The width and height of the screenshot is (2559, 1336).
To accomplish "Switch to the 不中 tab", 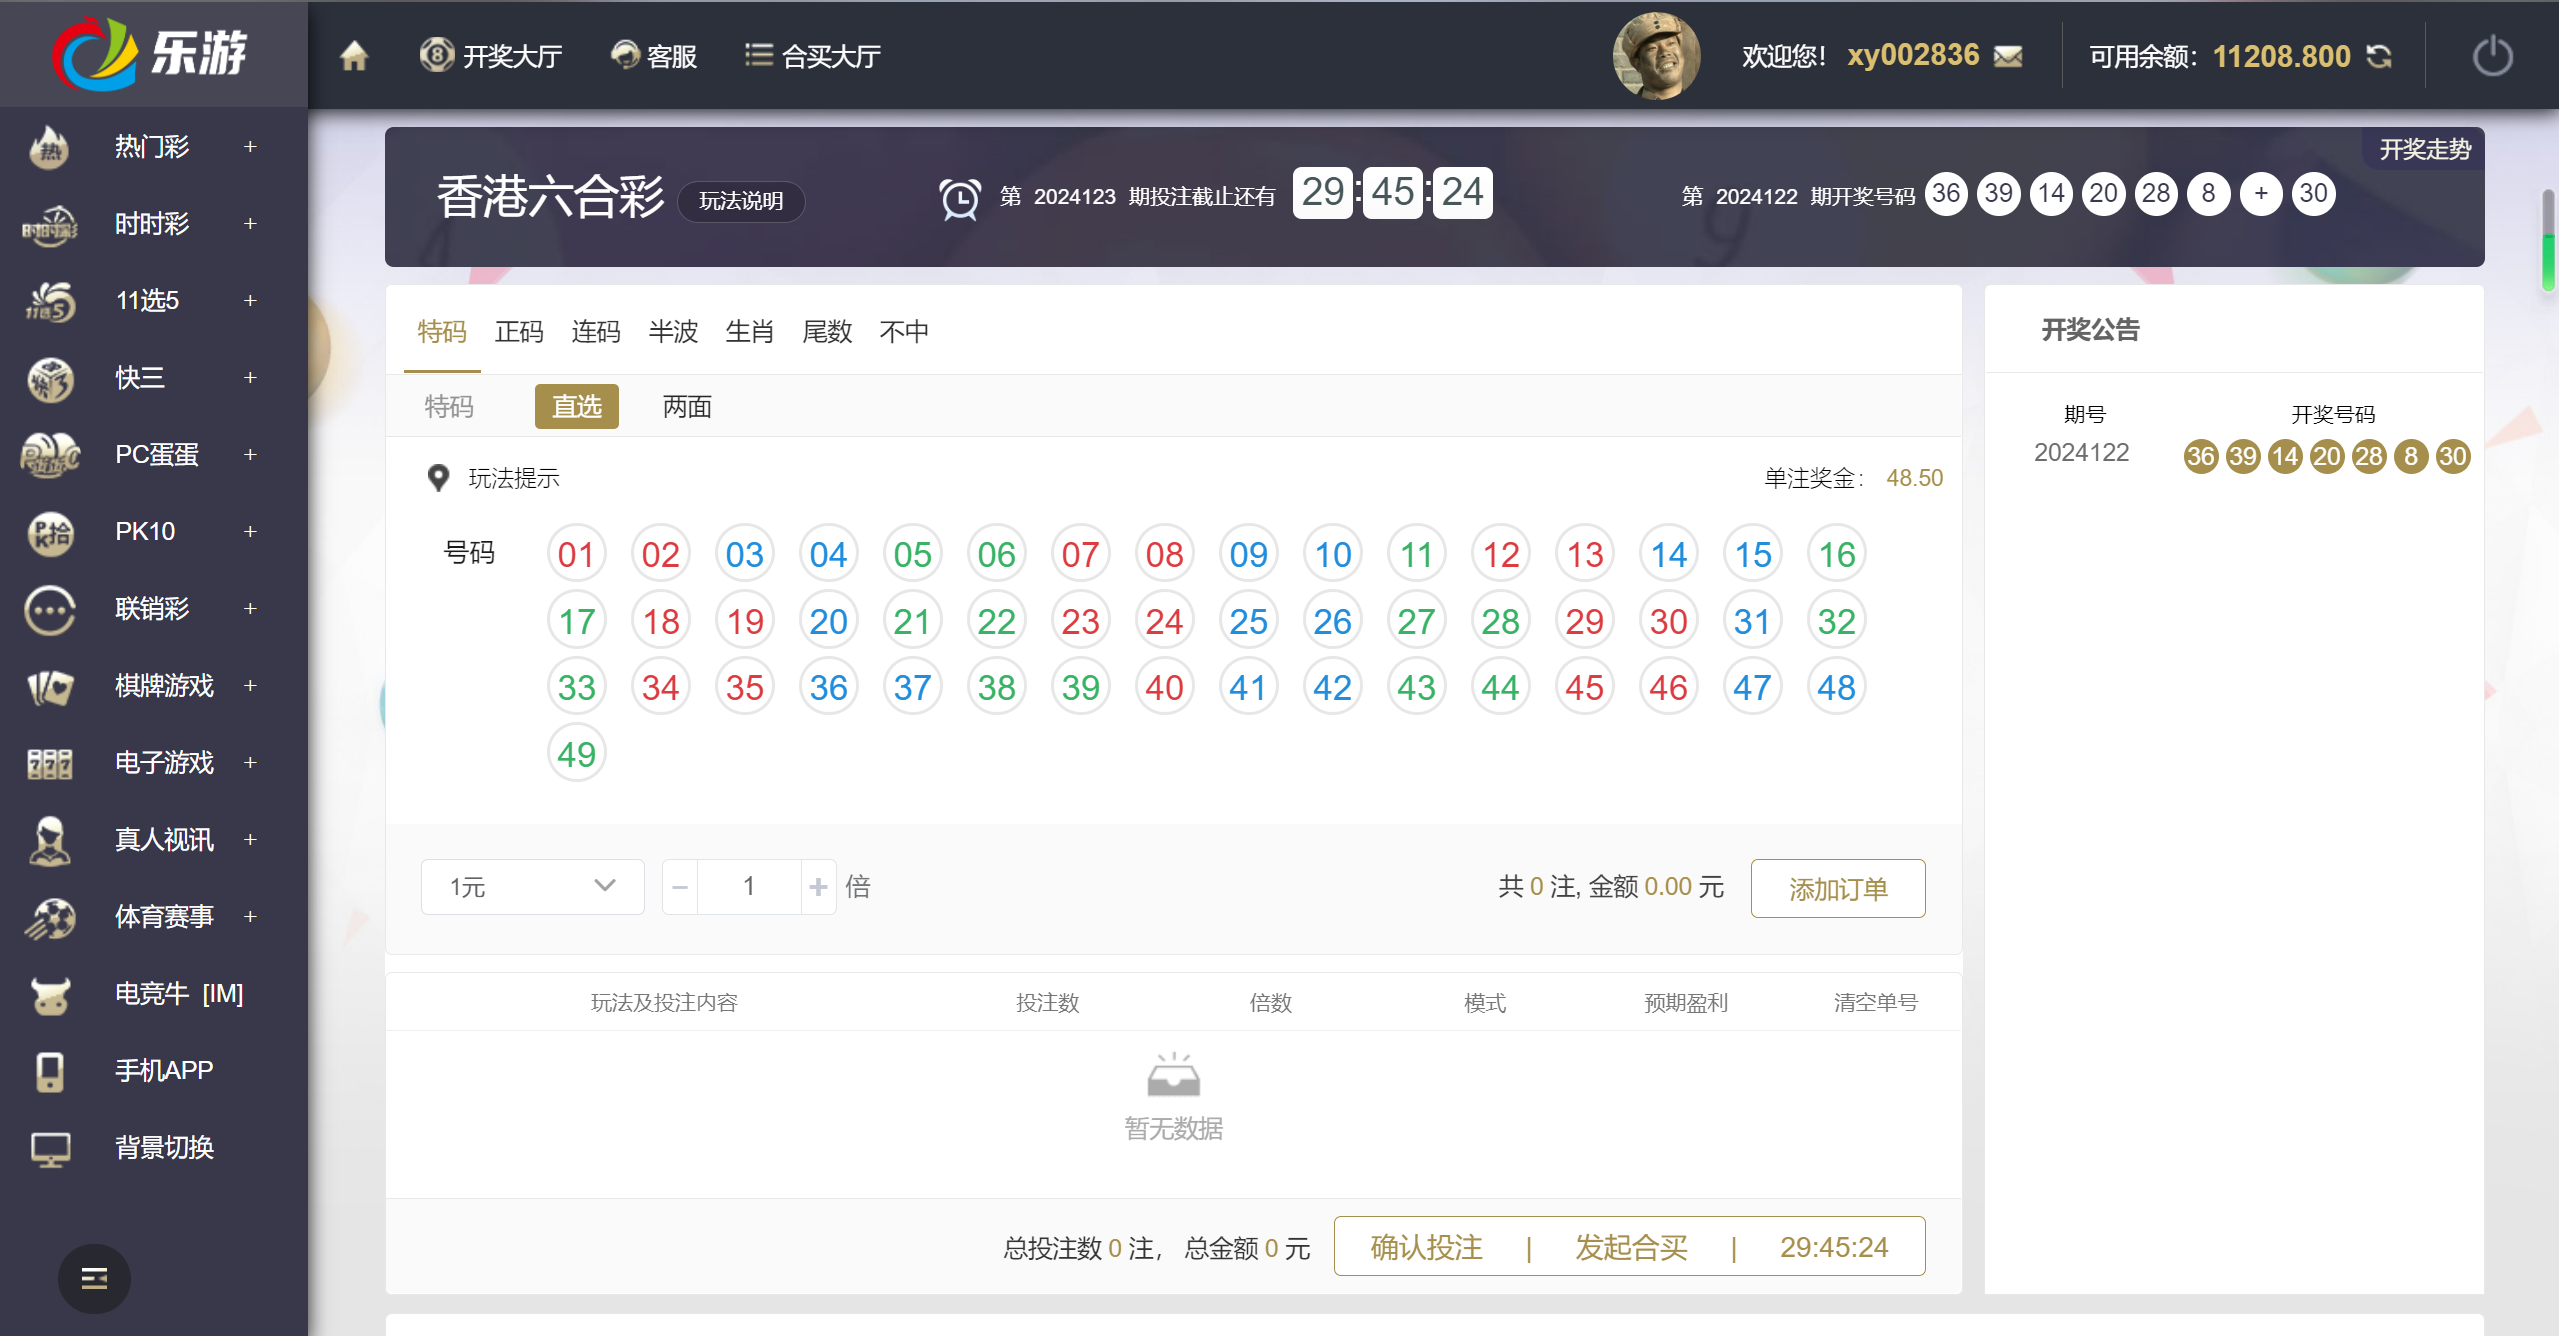I will point(904,332).
